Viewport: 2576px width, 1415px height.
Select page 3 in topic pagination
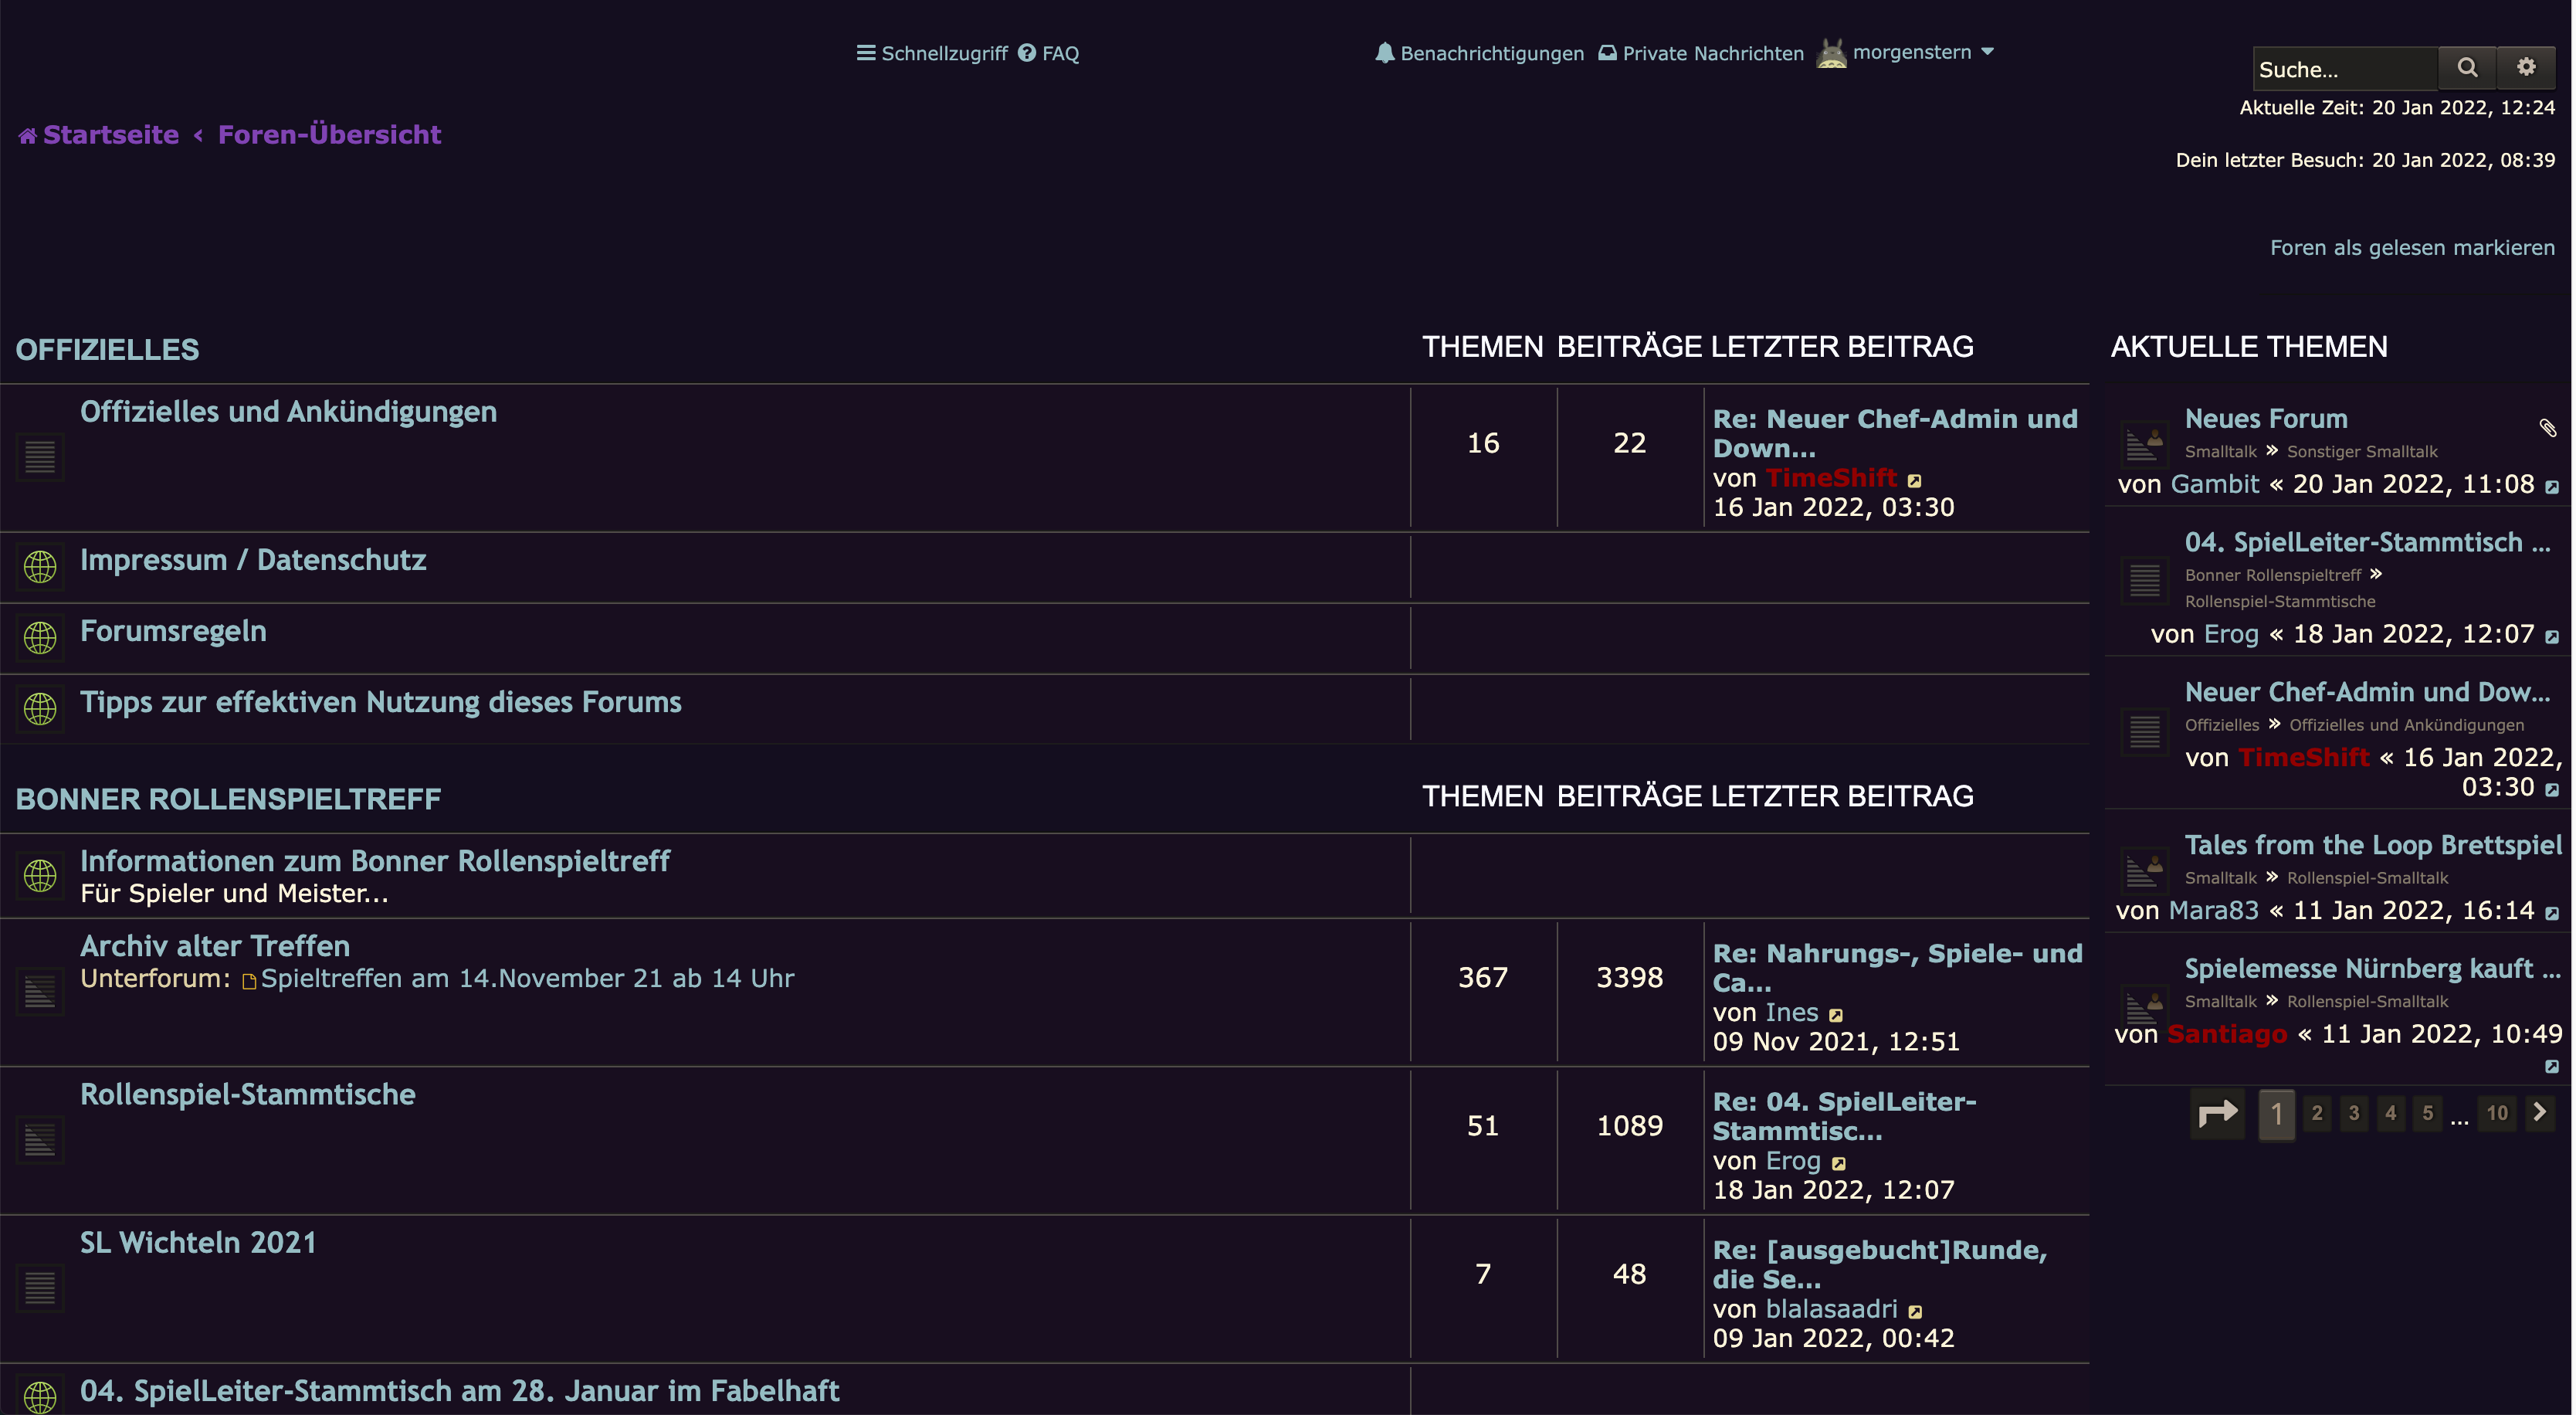pyautogui.click(x=2353, y=1113)
